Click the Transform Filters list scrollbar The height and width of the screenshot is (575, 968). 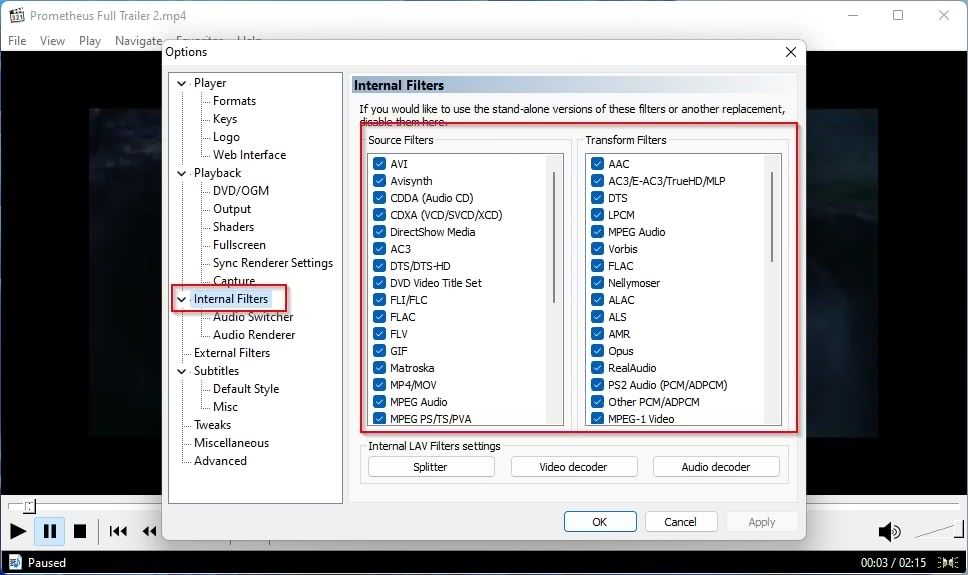tap(772, 216)
